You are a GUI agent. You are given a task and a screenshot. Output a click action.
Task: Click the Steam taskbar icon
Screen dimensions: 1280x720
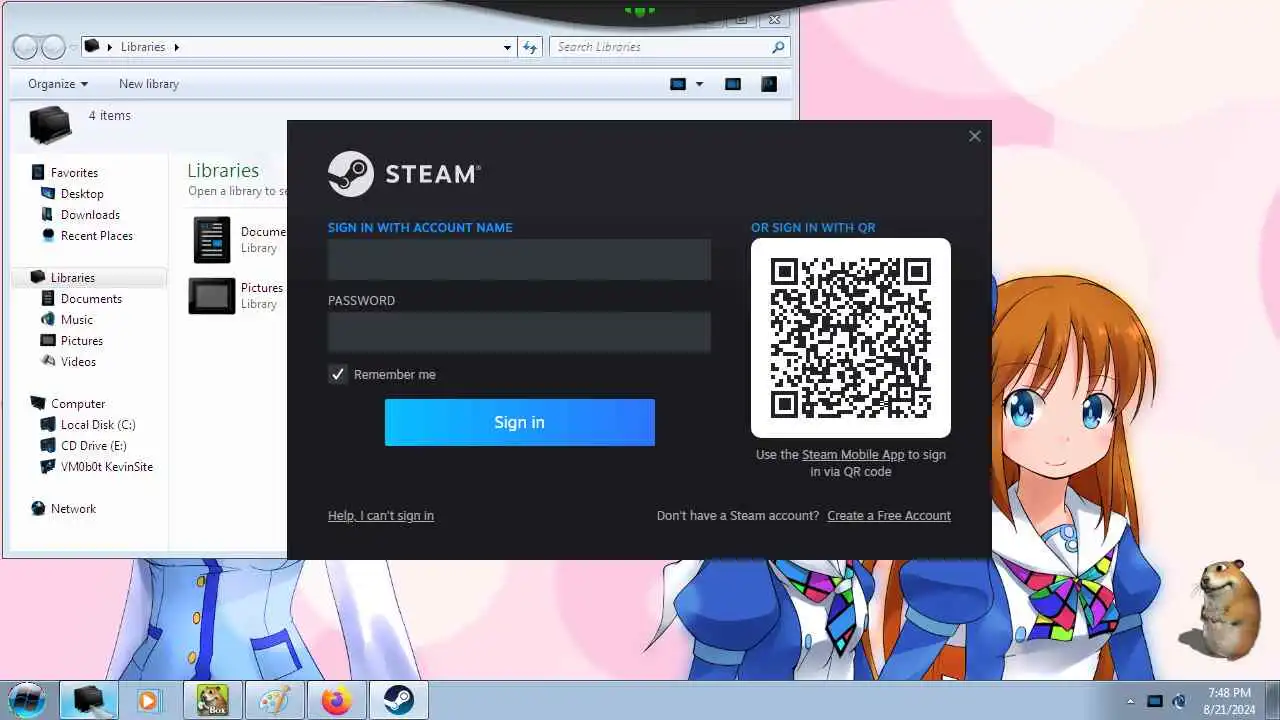(399, 700)
